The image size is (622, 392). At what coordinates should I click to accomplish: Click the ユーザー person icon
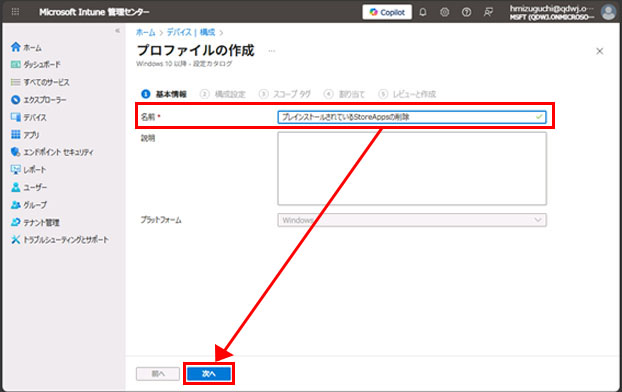15,187
